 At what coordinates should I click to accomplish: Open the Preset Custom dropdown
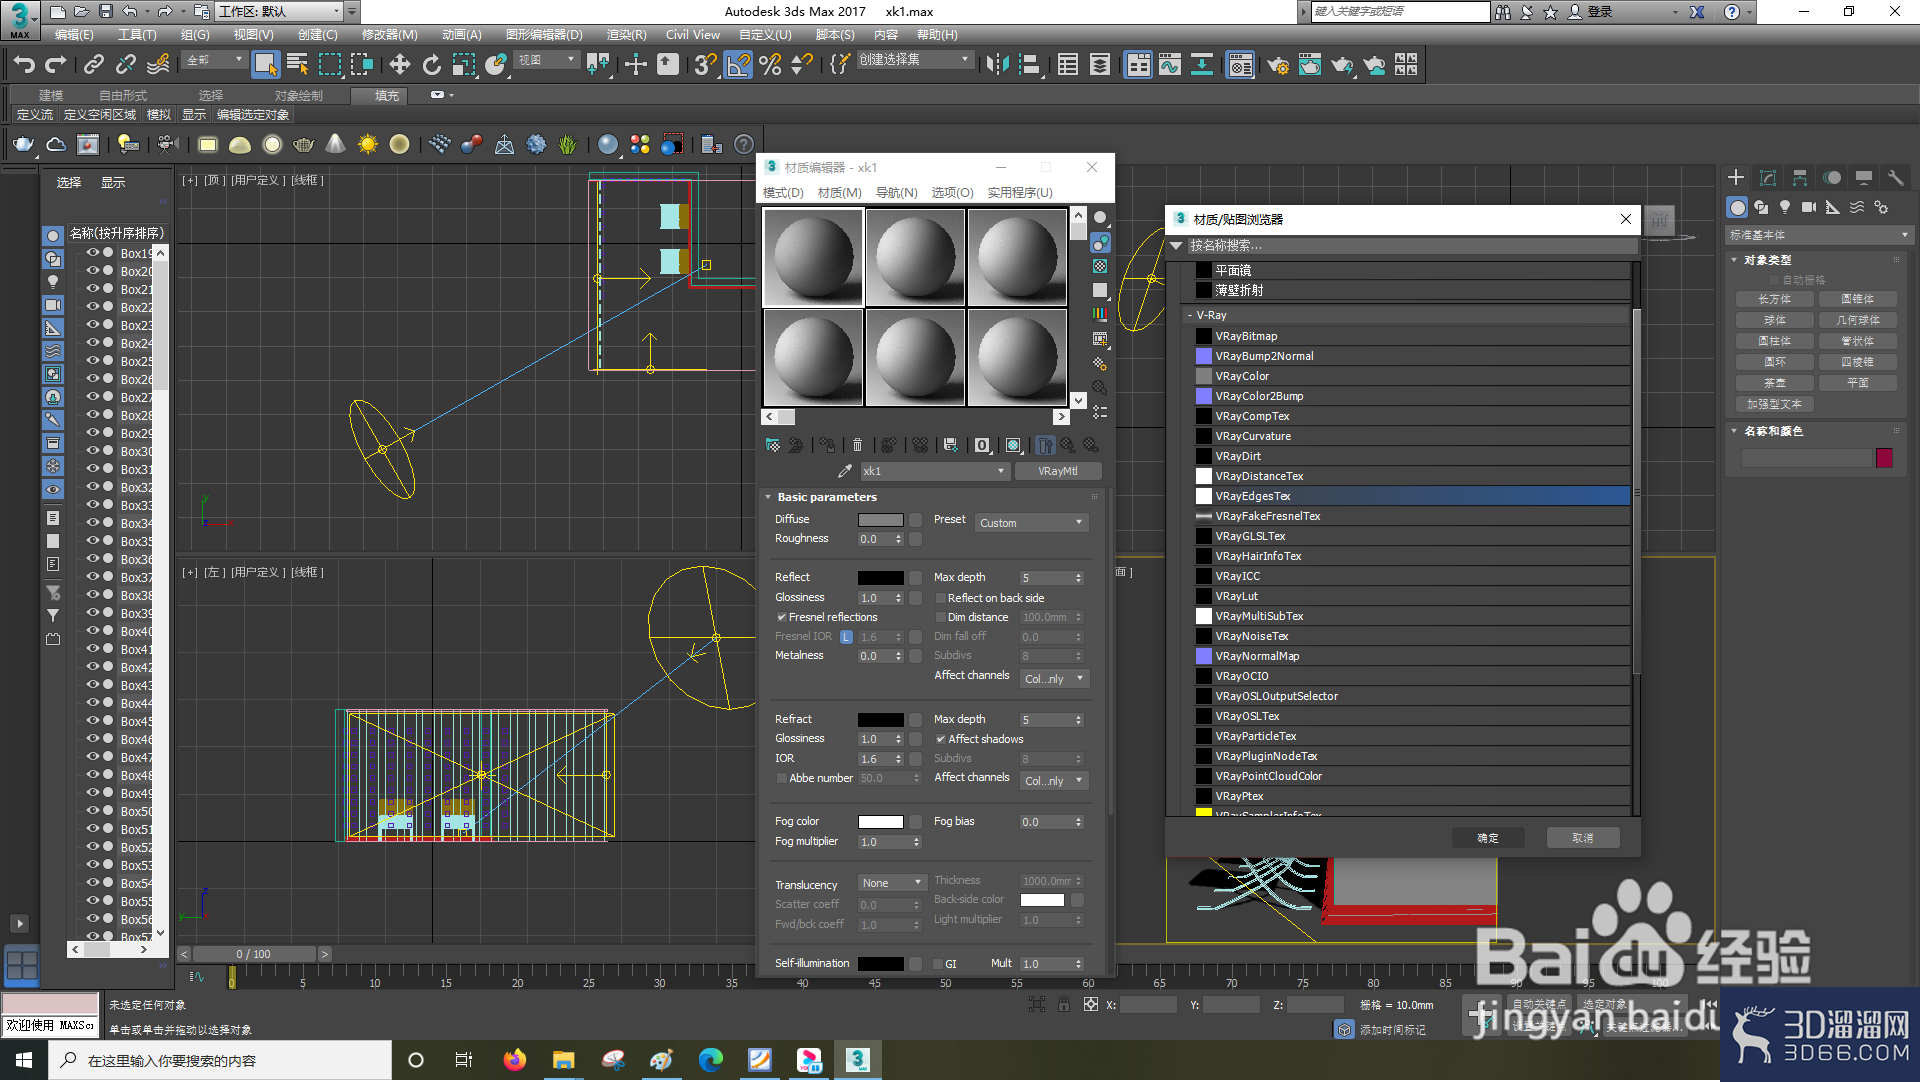click(1031, 523)
